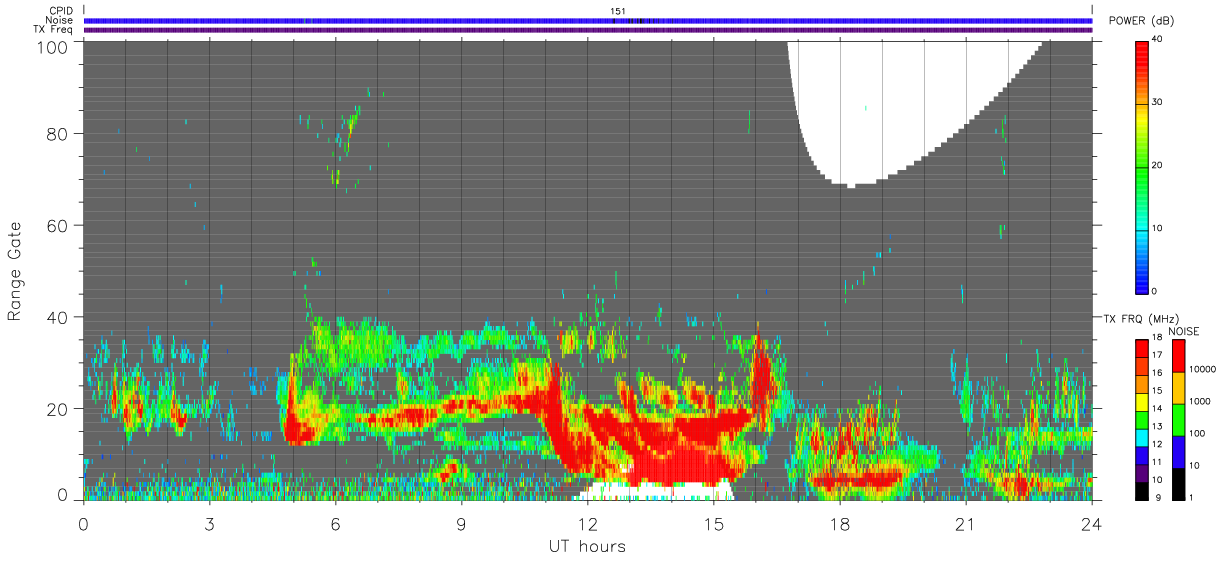Viewport: 1228px width, 567px height.
Task: Click the 'TX Freq' row label
Action: [x=54, y=29]
